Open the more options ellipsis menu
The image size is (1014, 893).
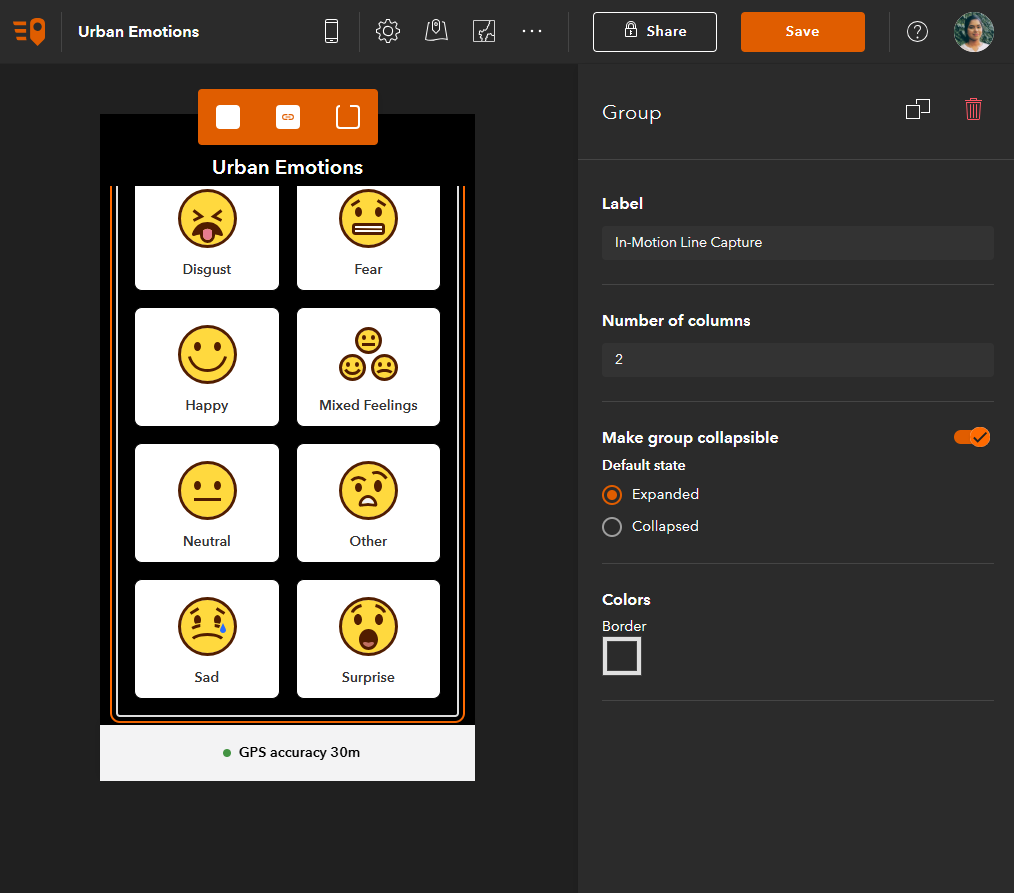tap(532, 31)
